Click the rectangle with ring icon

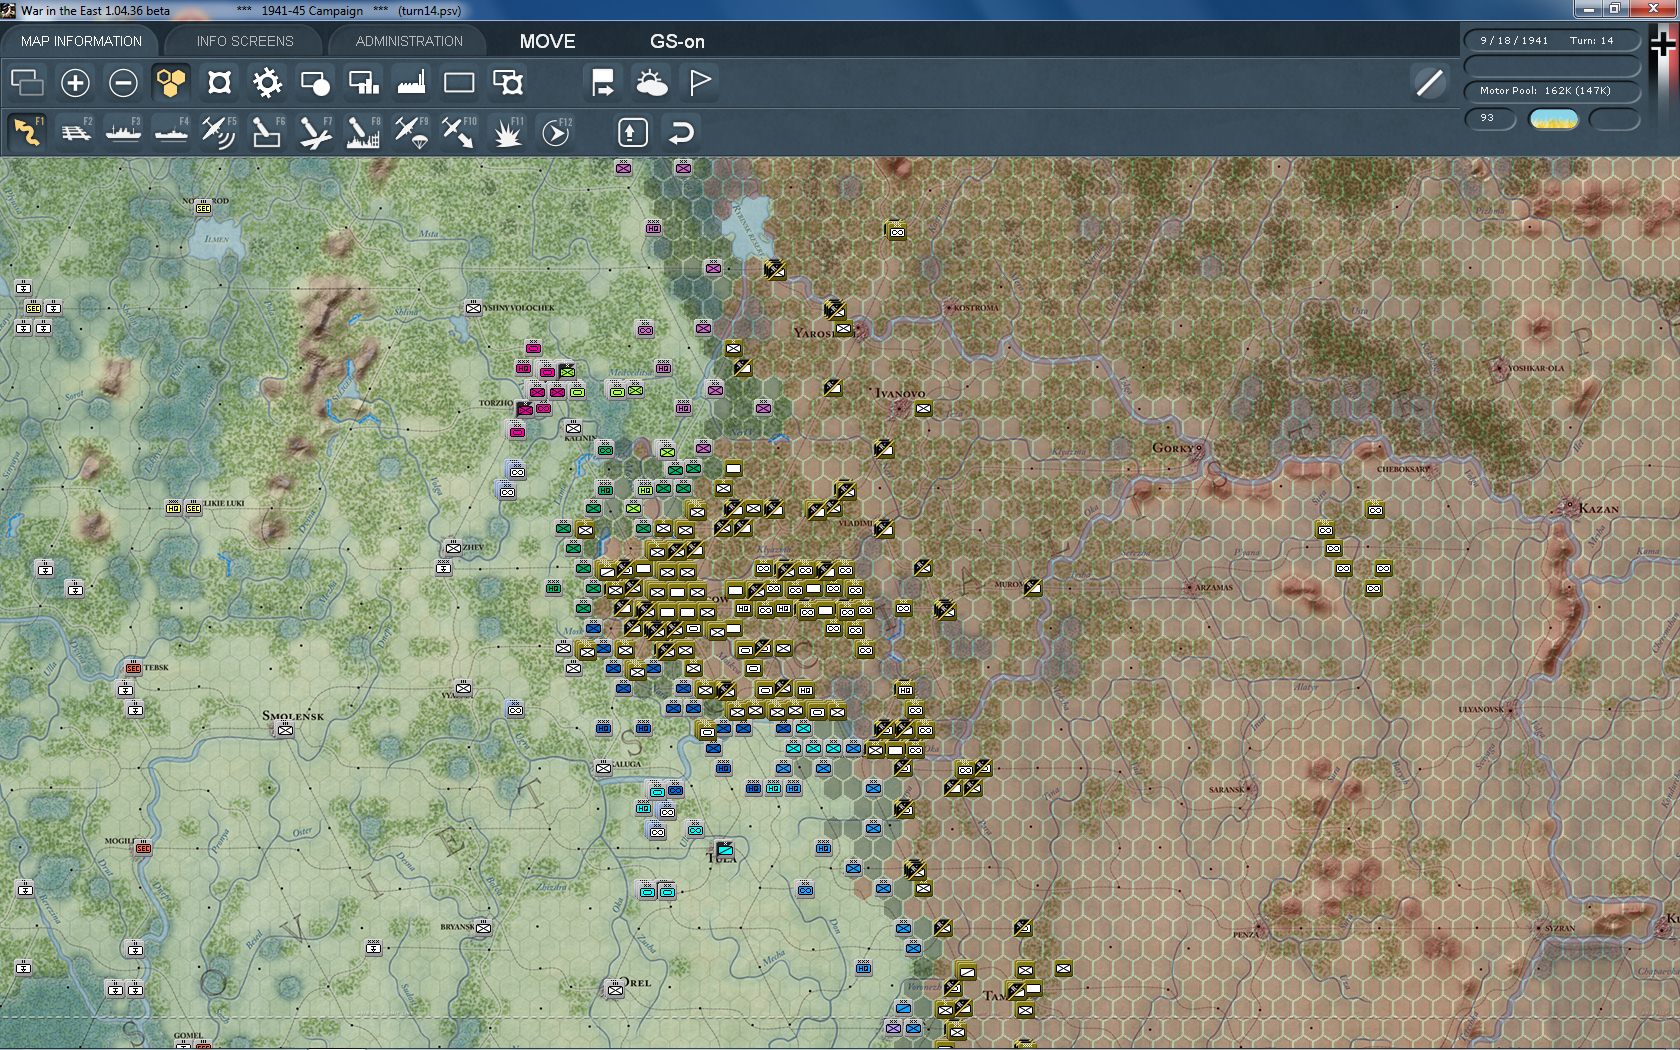508,82
